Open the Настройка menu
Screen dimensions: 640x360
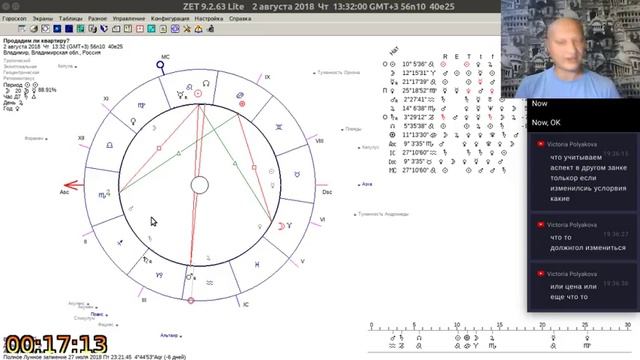pos(209,18)
